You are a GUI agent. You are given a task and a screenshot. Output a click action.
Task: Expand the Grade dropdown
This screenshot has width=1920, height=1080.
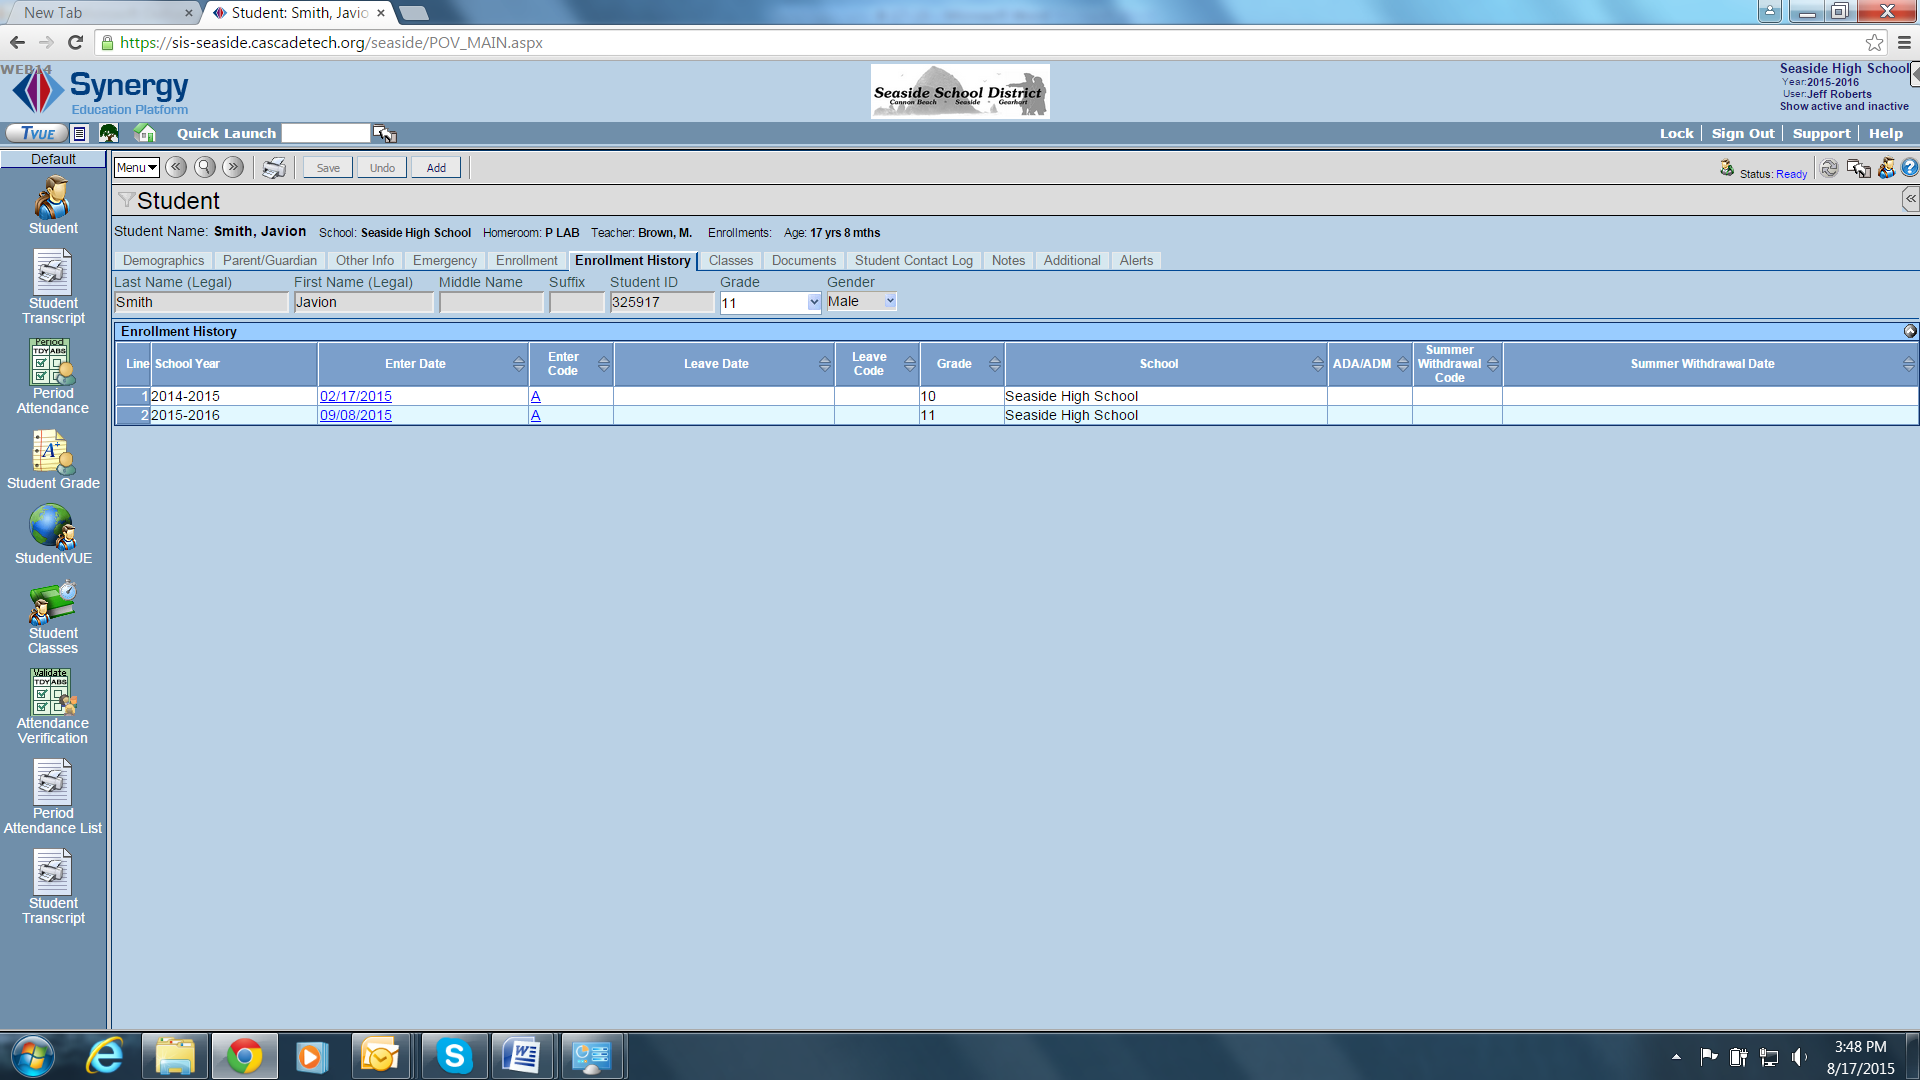813,302
